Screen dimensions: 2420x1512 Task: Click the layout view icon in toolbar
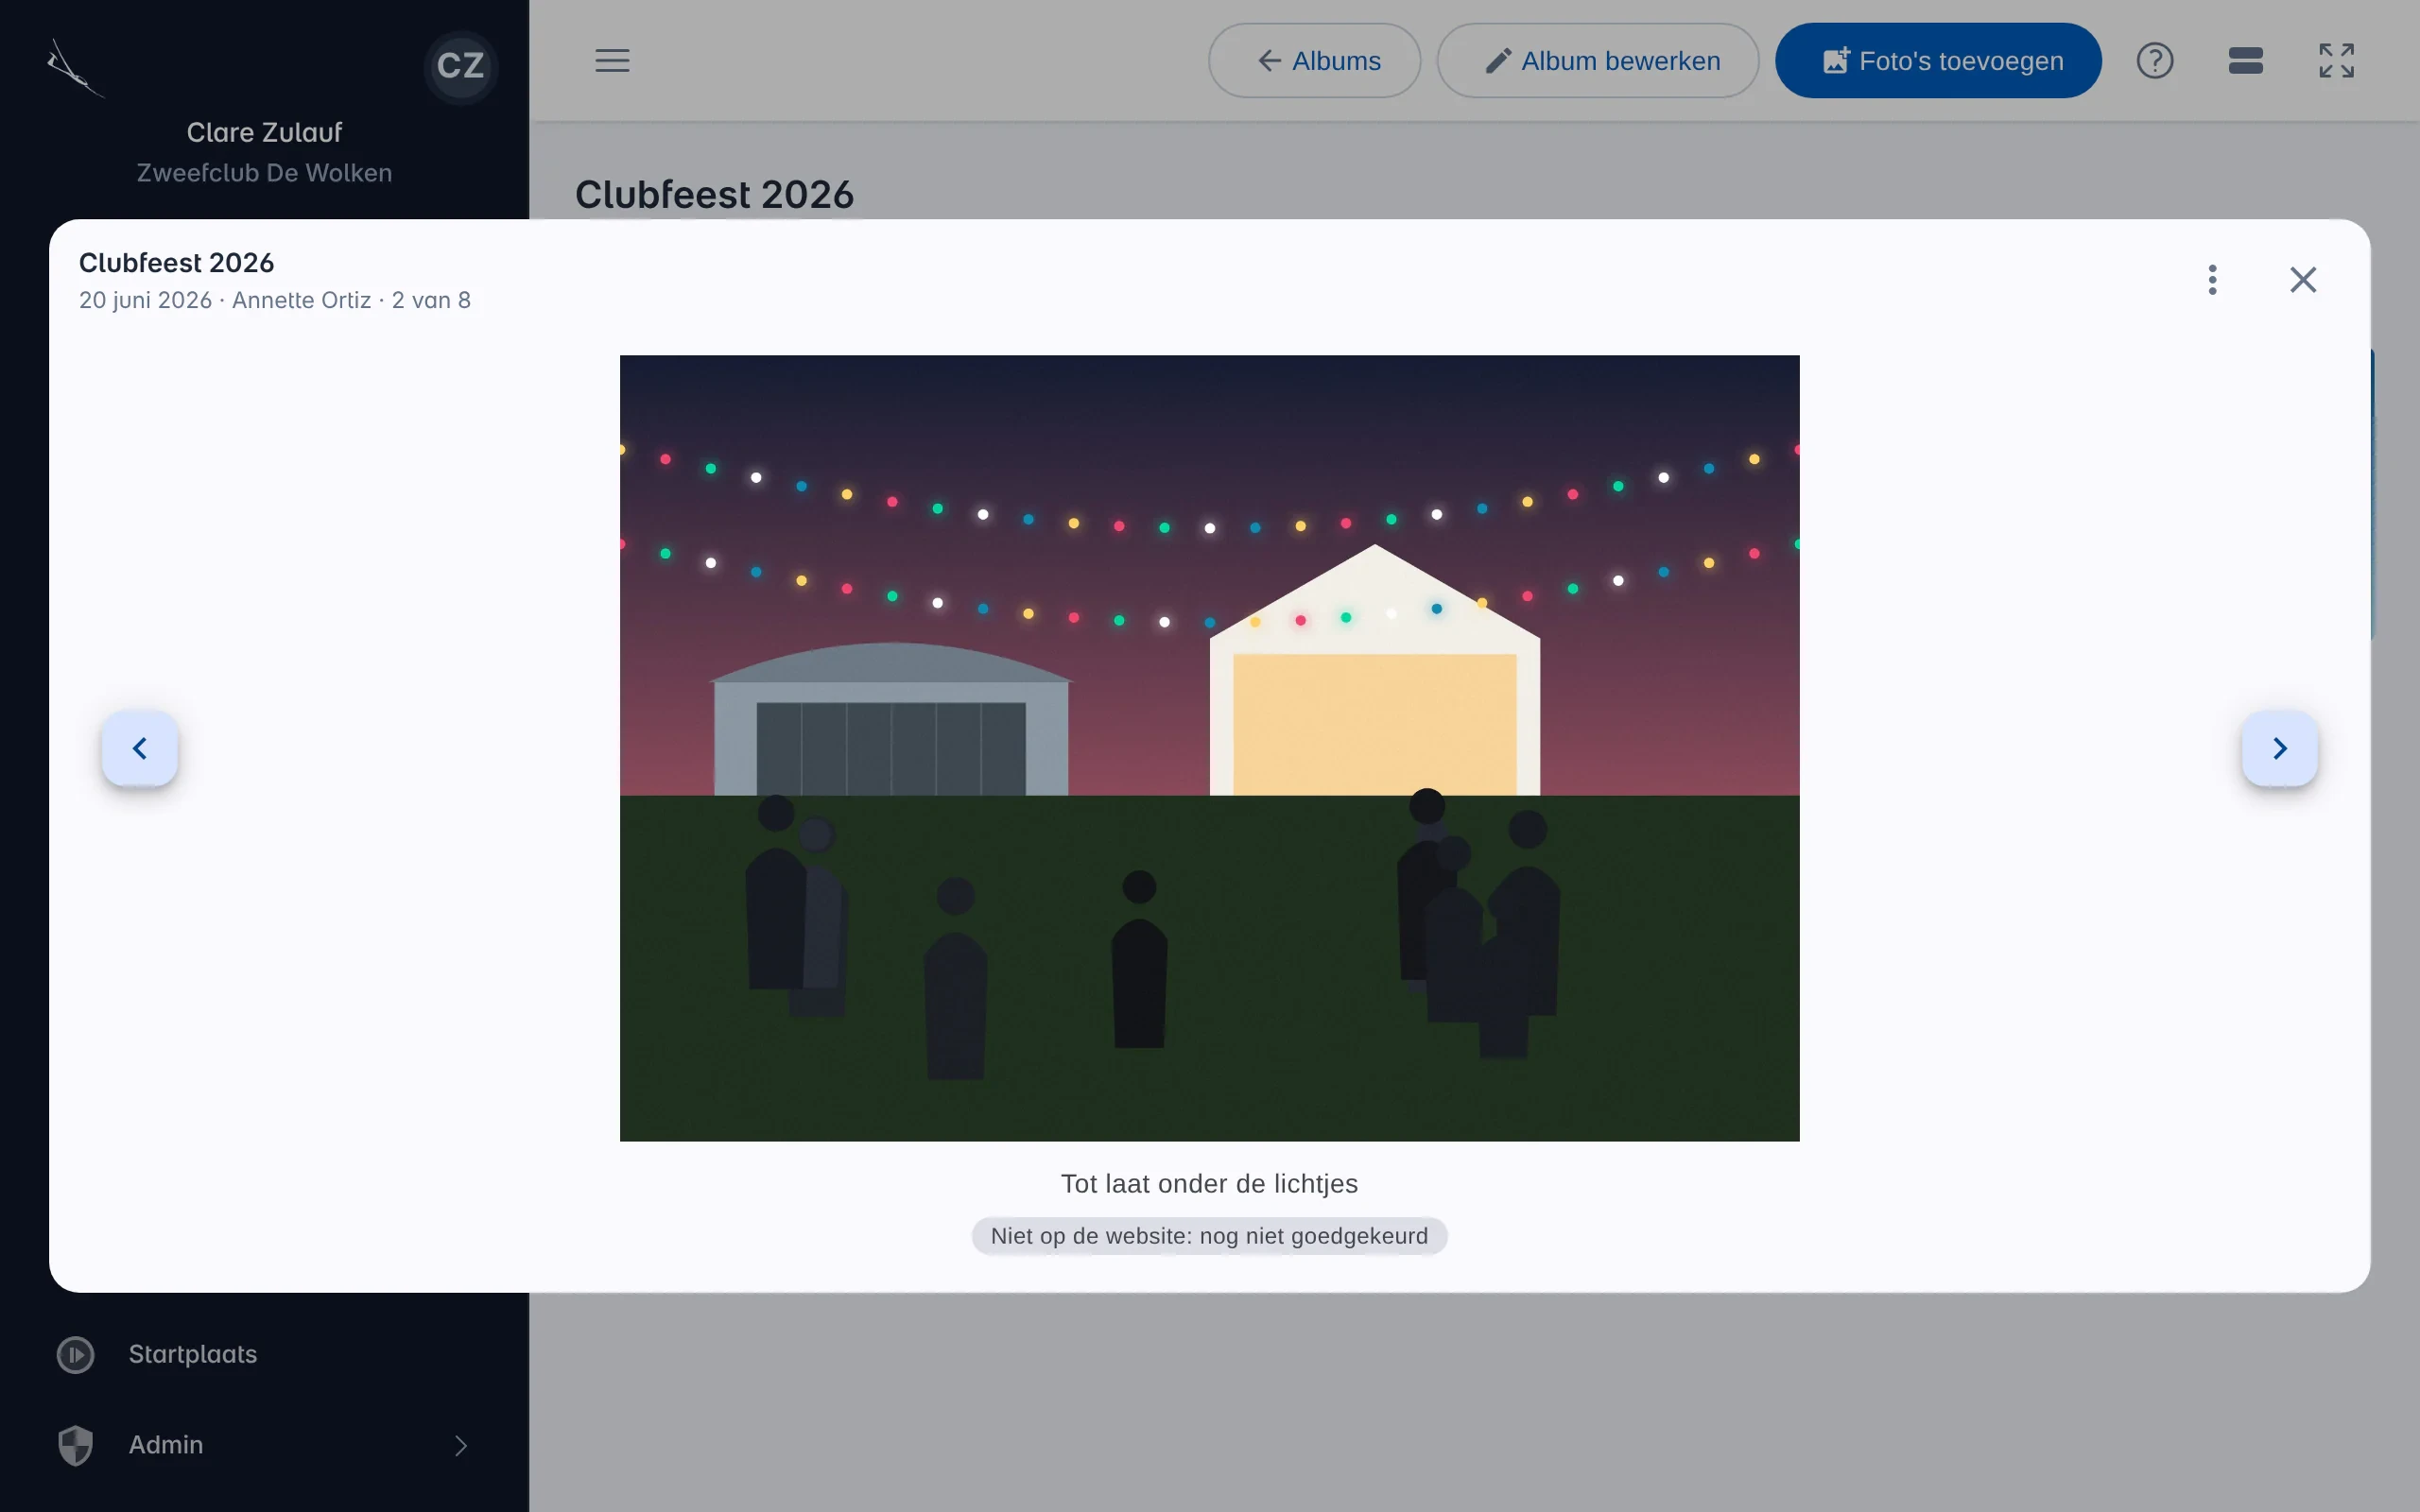coord(2245,61)
